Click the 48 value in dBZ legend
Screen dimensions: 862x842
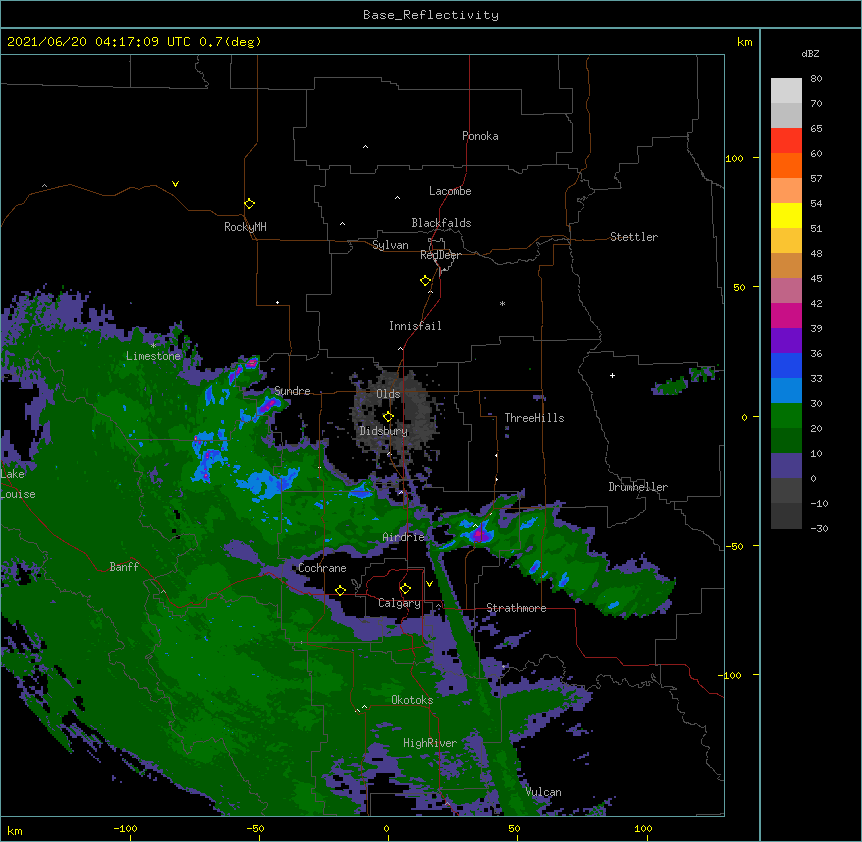pos(816,253)
